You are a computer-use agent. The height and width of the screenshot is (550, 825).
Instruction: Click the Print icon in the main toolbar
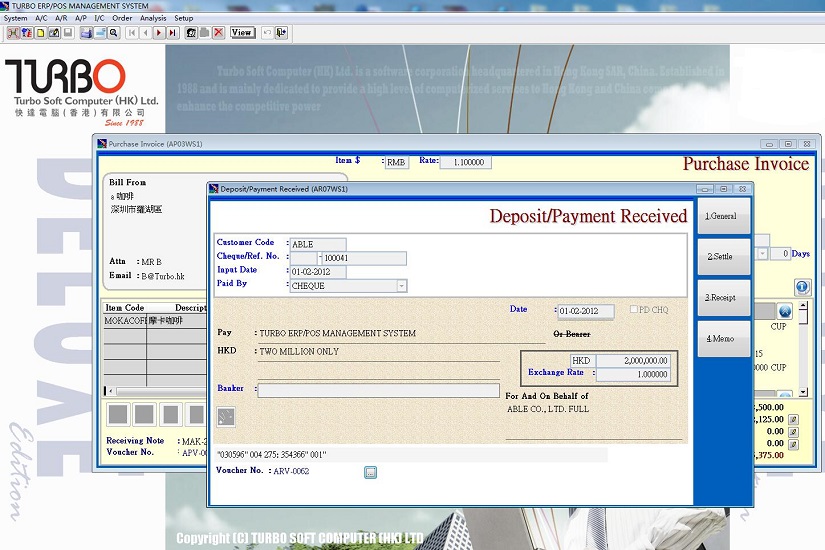(86, 33)
